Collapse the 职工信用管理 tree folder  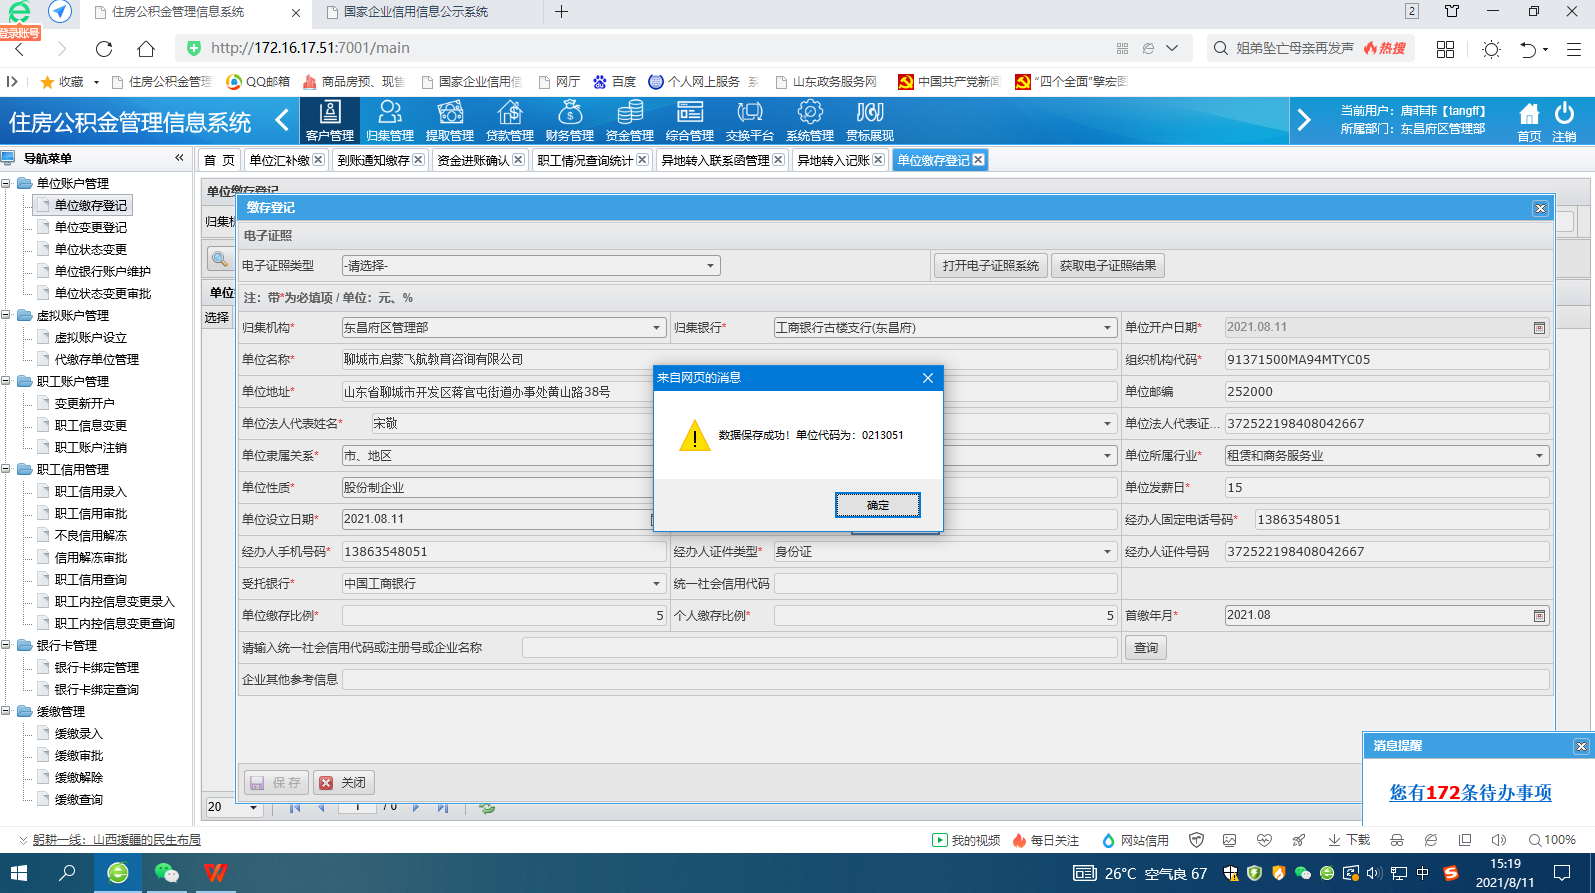tap(8, 470)
